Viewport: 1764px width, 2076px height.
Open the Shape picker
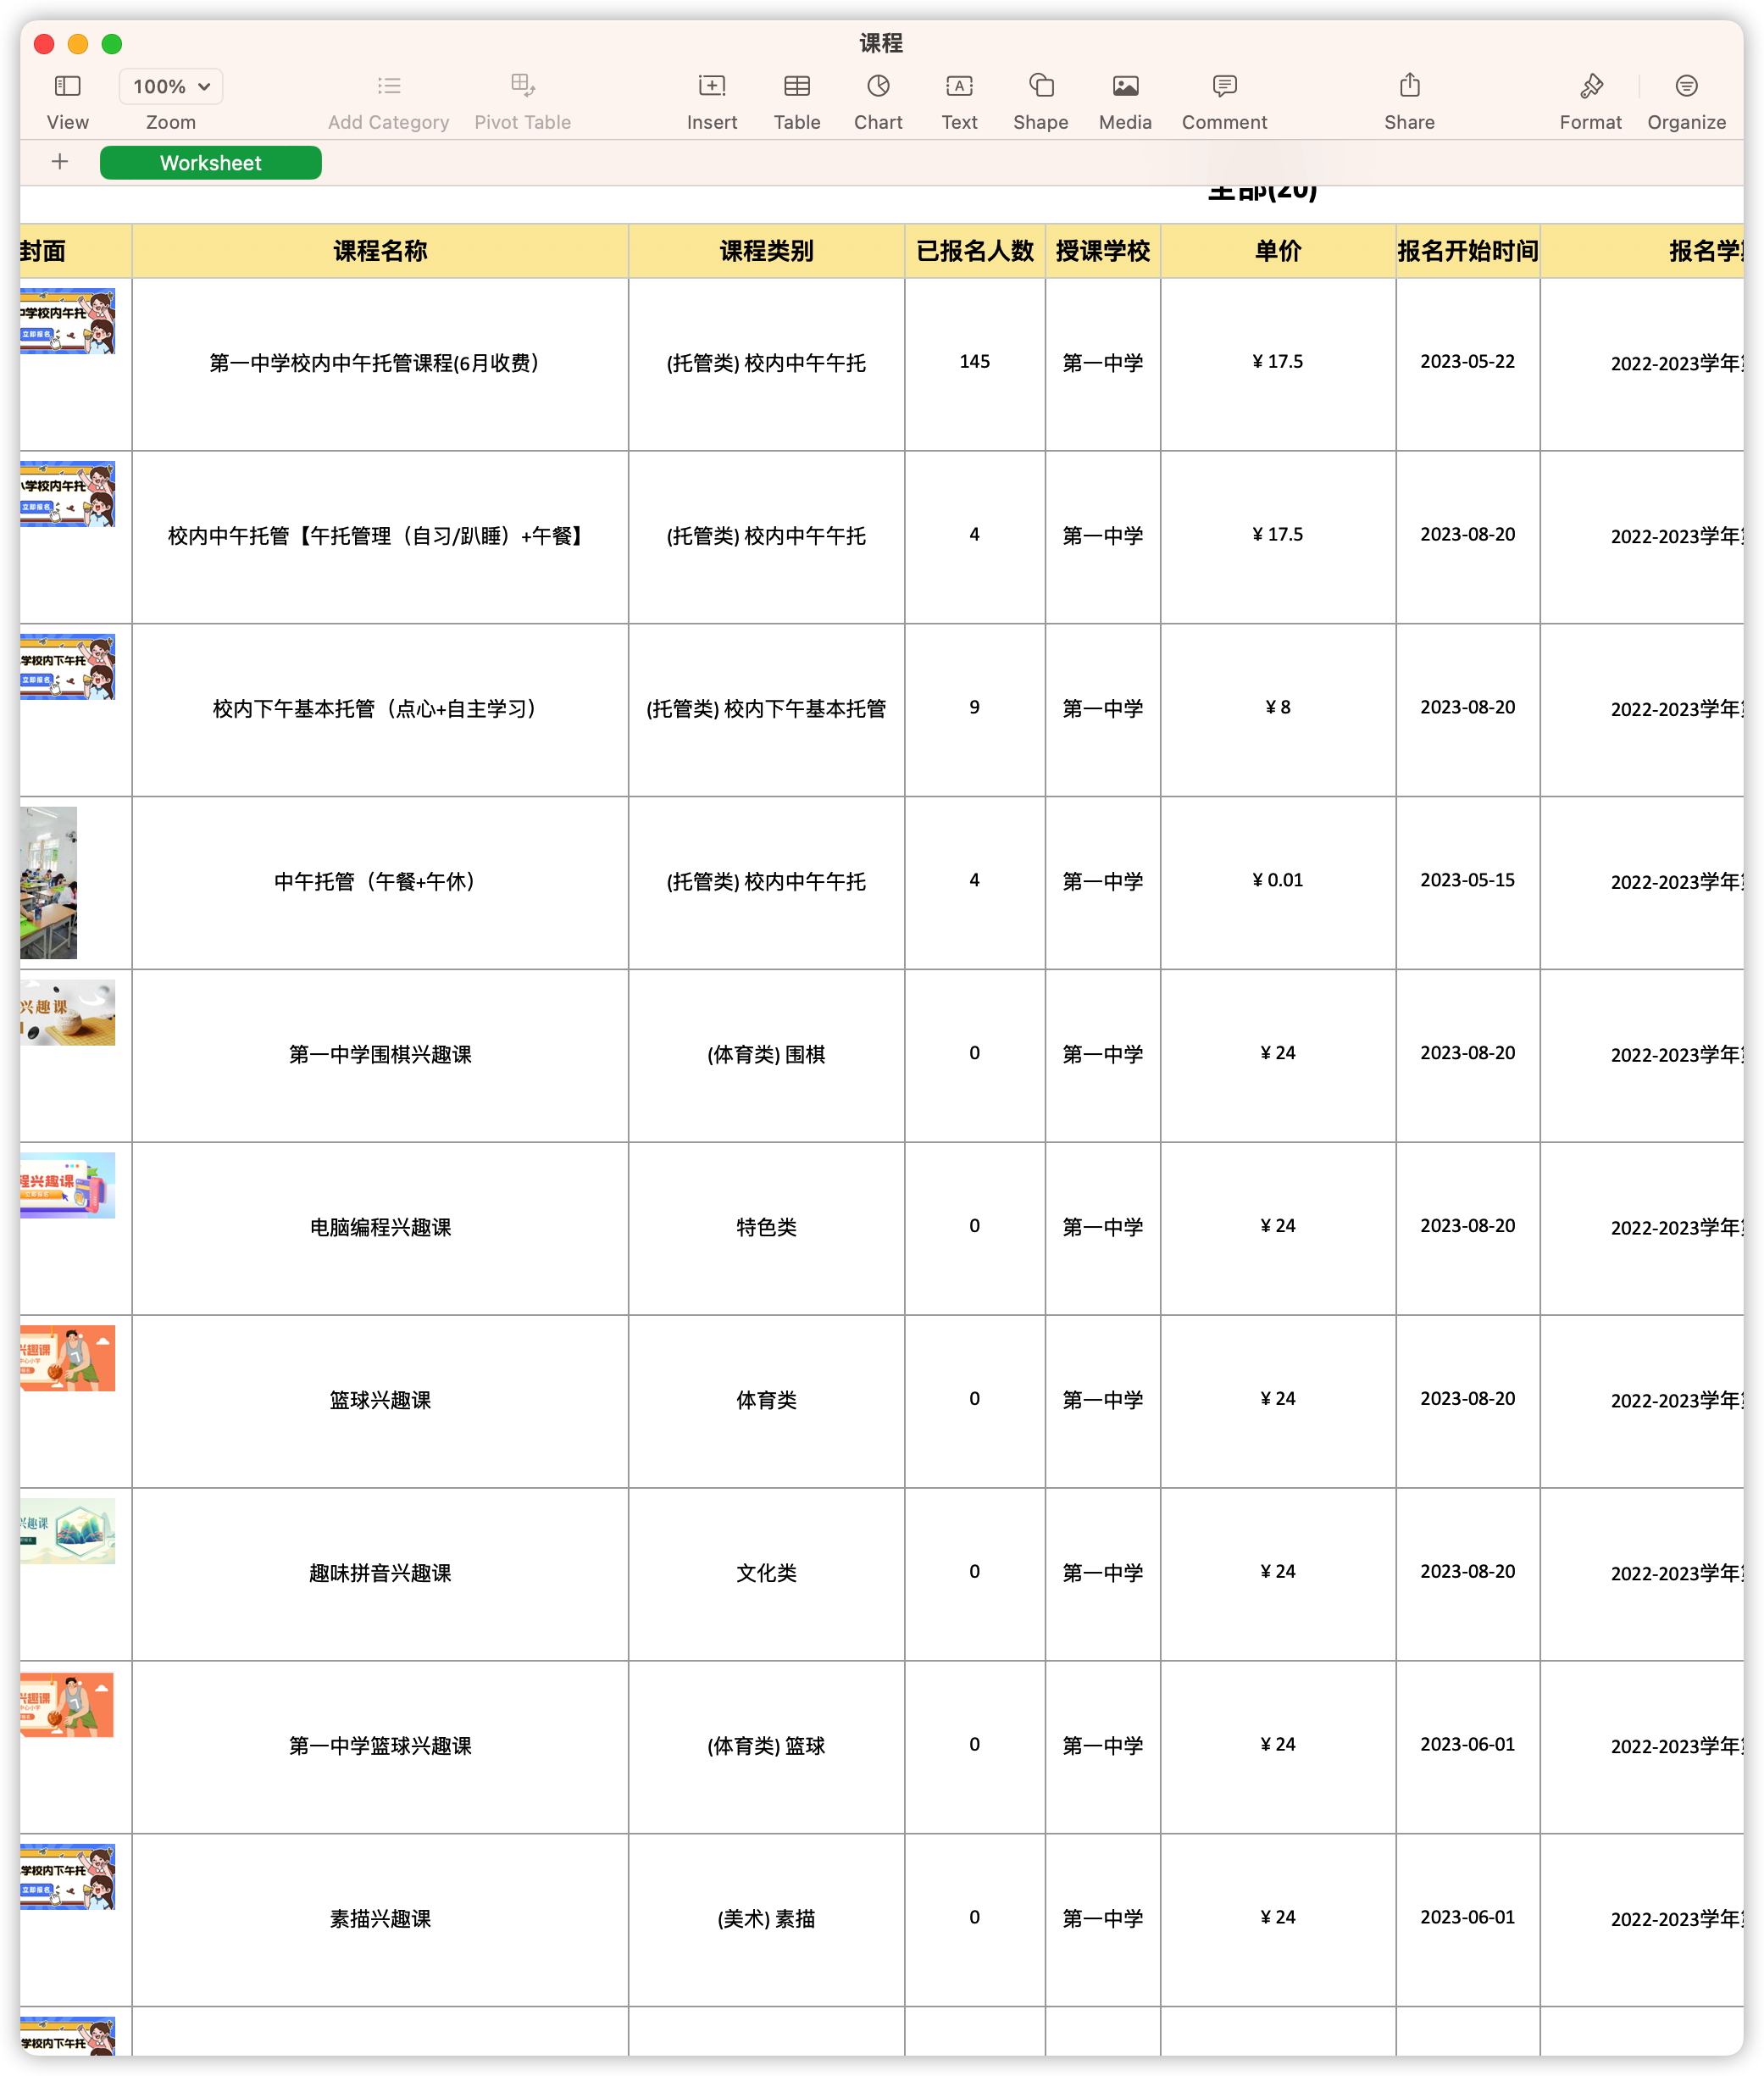click(x=1041, y=86)
